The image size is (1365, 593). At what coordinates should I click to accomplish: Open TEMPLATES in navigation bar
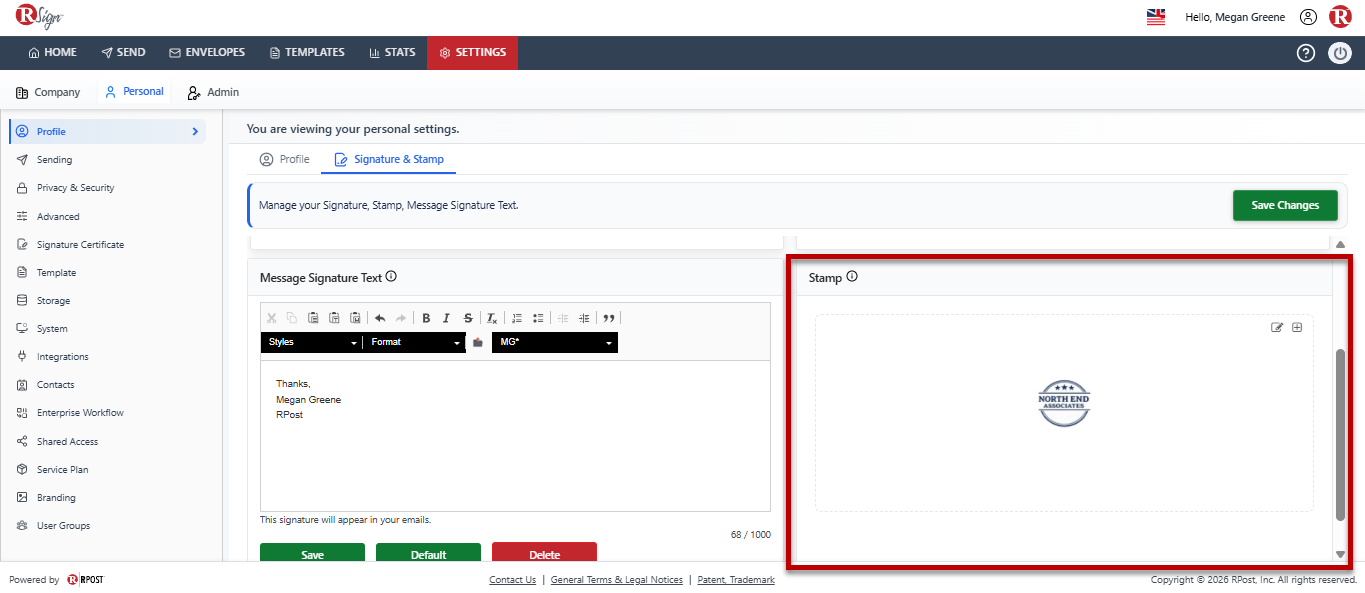307,53
